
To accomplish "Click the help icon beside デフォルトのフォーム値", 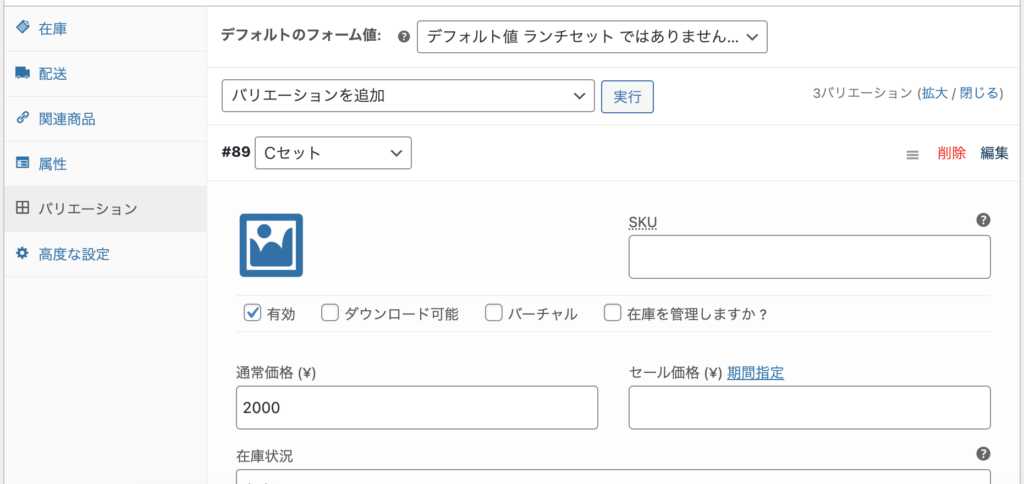I will pyautogui.click(x=404, y=36).
